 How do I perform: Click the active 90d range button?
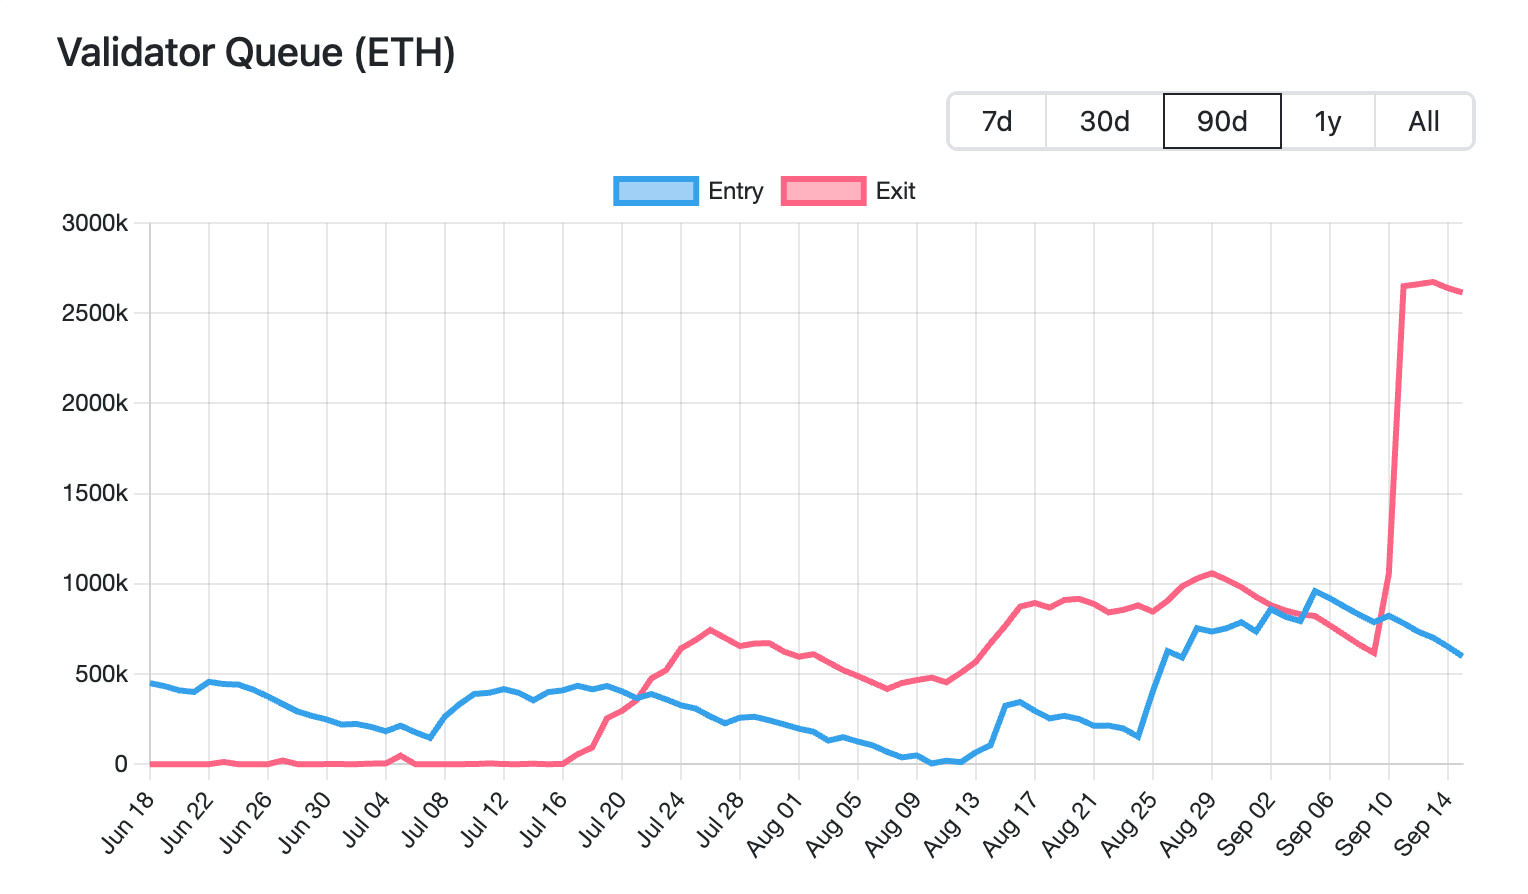1222,121
